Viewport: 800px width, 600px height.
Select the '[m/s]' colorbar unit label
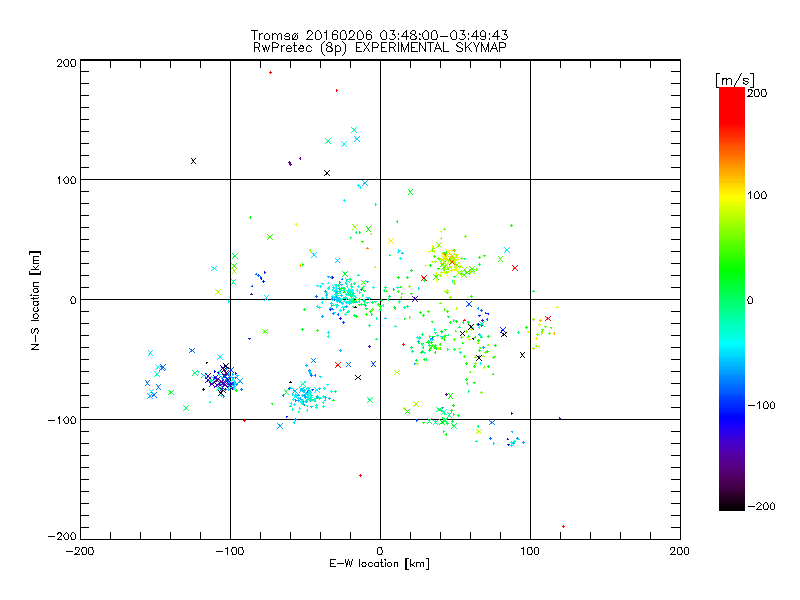734,80
